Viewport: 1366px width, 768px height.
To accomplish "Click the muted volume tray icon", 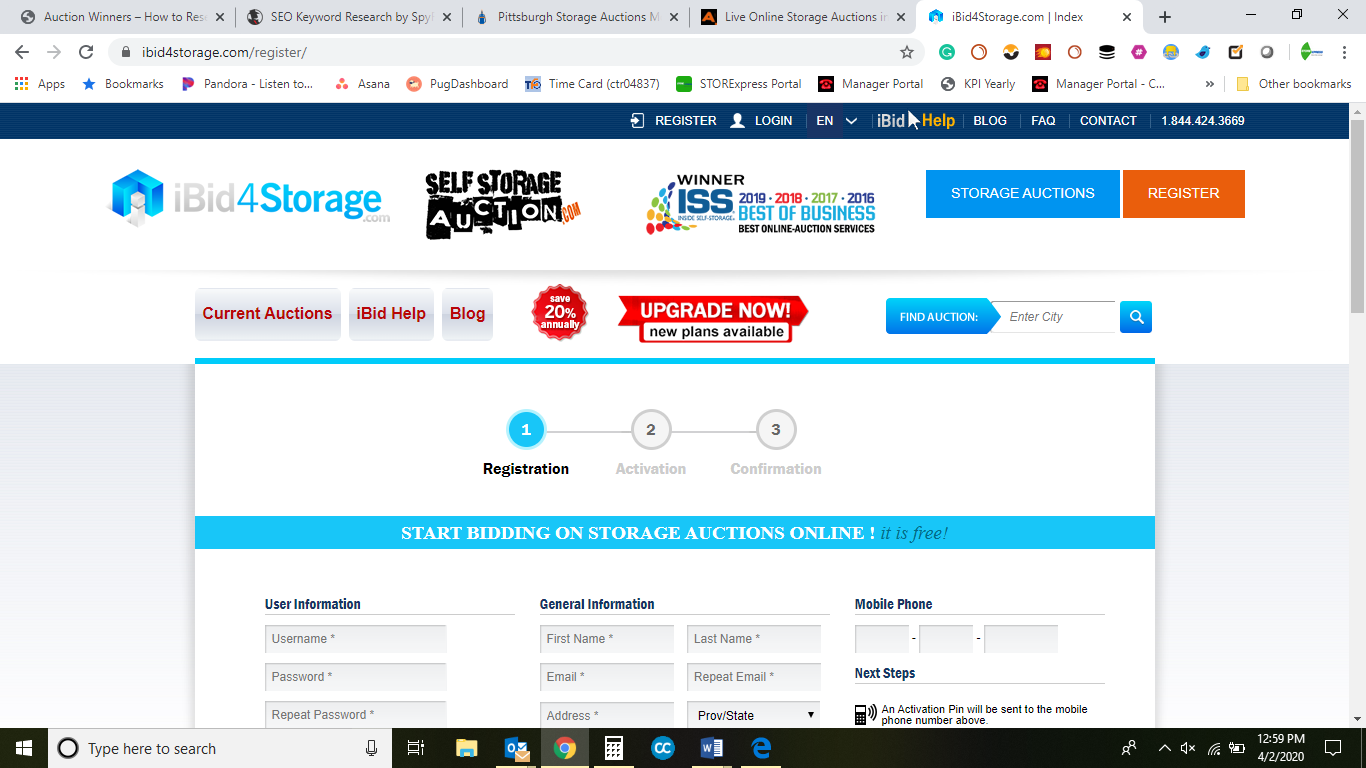I will 1188,748.
